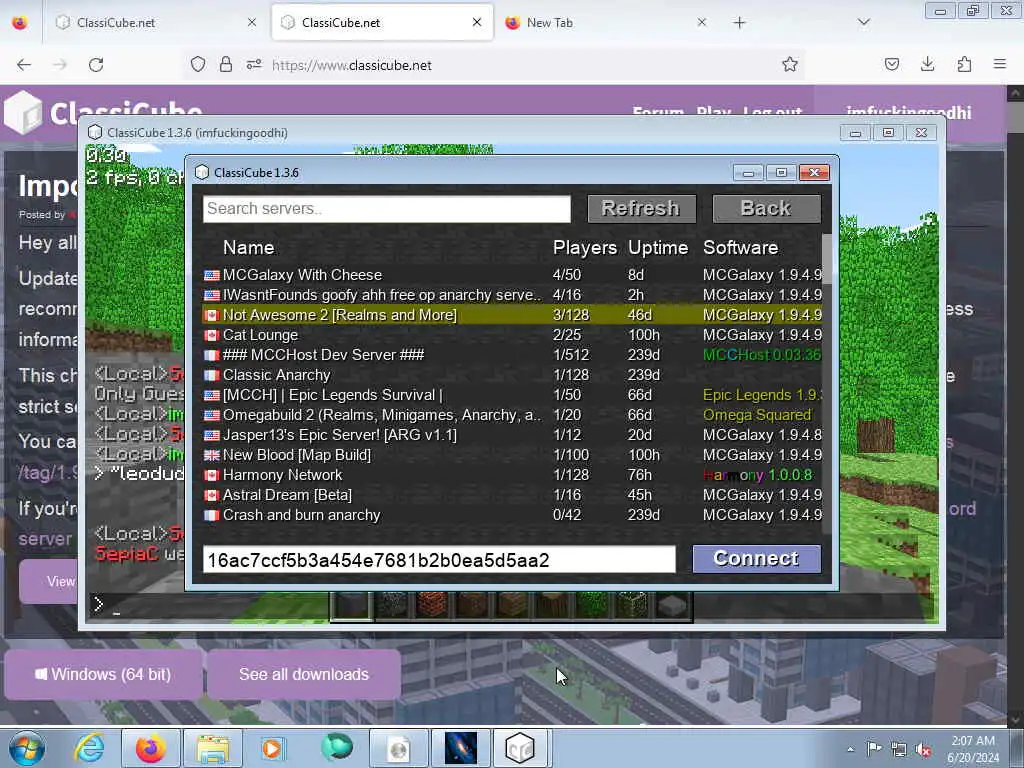This screenshot has height=768, width=1024.
Task: Select the MCGalaxy With Cheese server row
Action: tap(513, 275)
